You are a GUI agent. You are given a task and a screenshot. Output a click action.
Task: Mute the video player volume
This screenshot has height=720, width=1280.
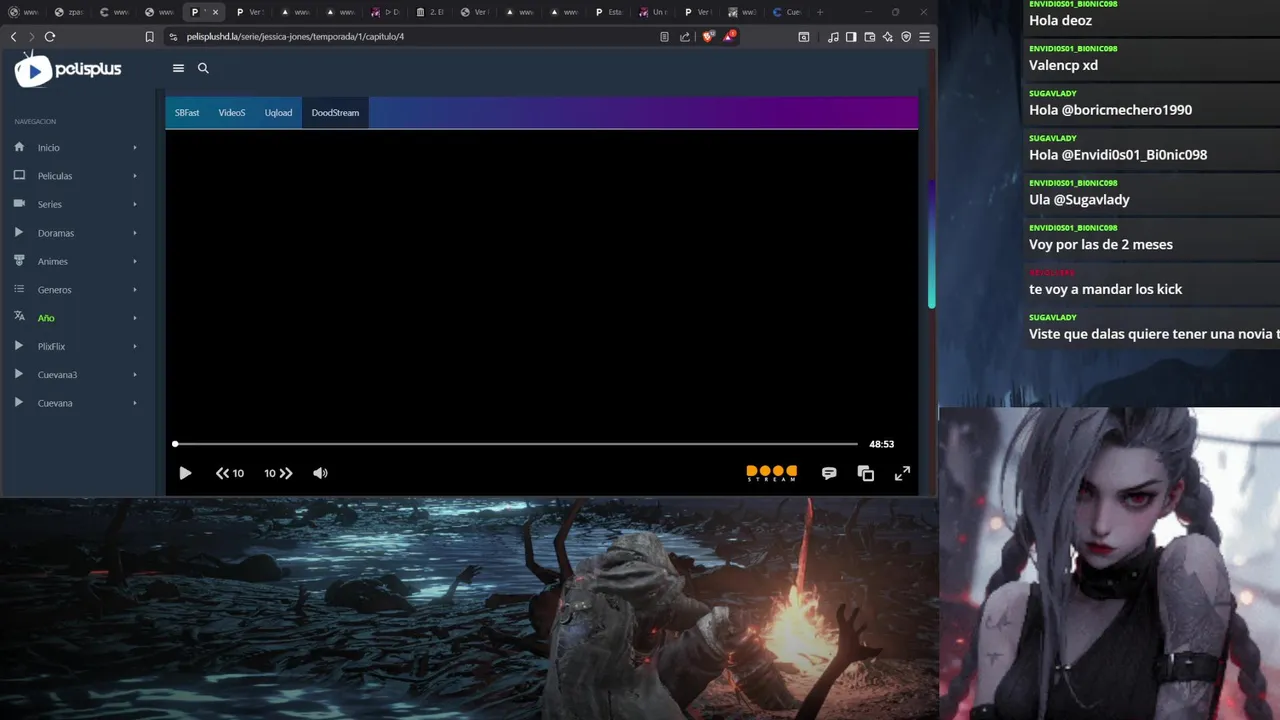coord(320,473)
